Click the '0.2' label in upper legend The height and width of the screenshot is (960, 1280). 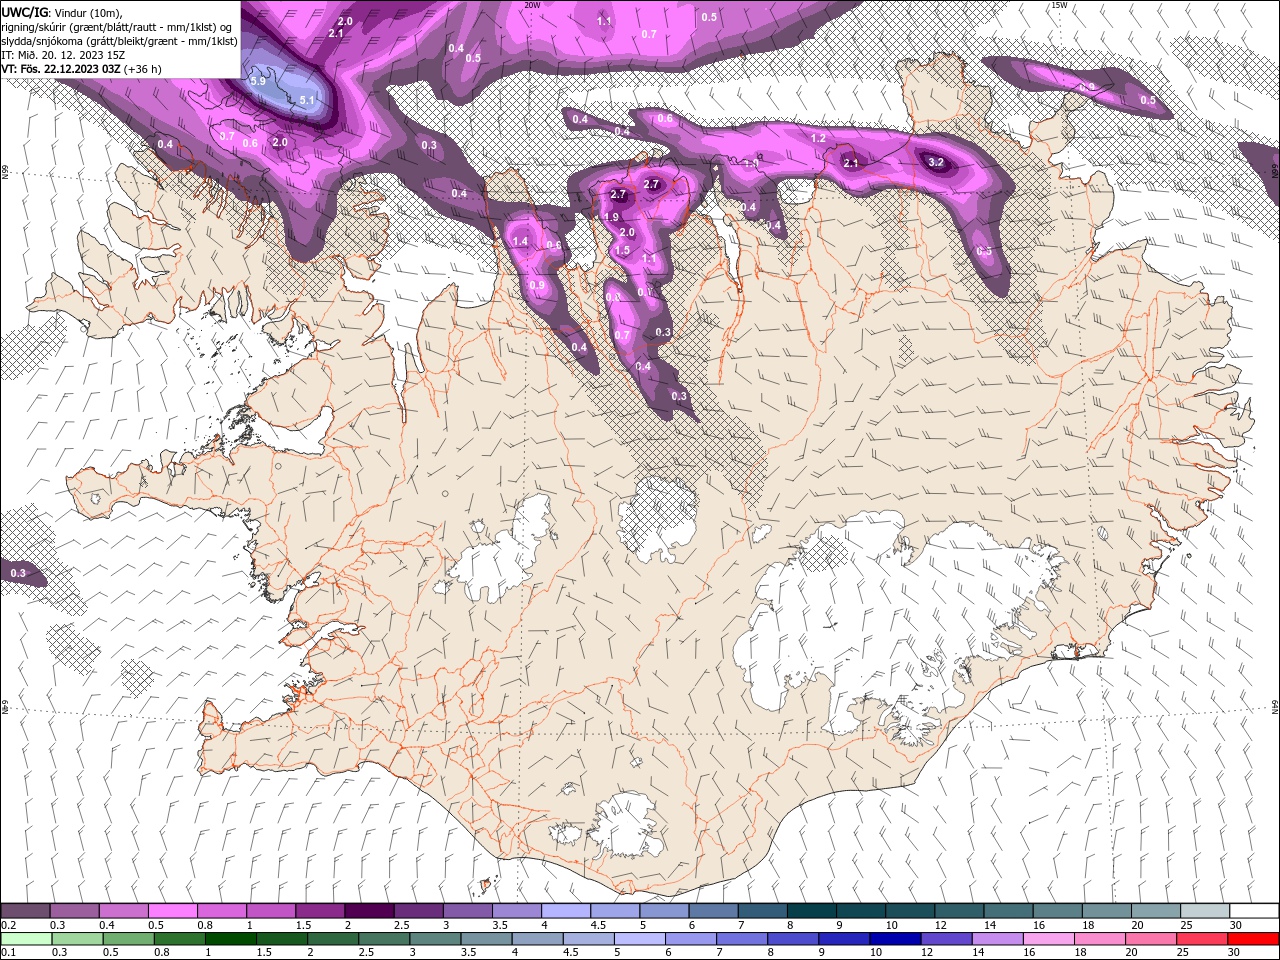pyautogui.click(x=8, y=925)
